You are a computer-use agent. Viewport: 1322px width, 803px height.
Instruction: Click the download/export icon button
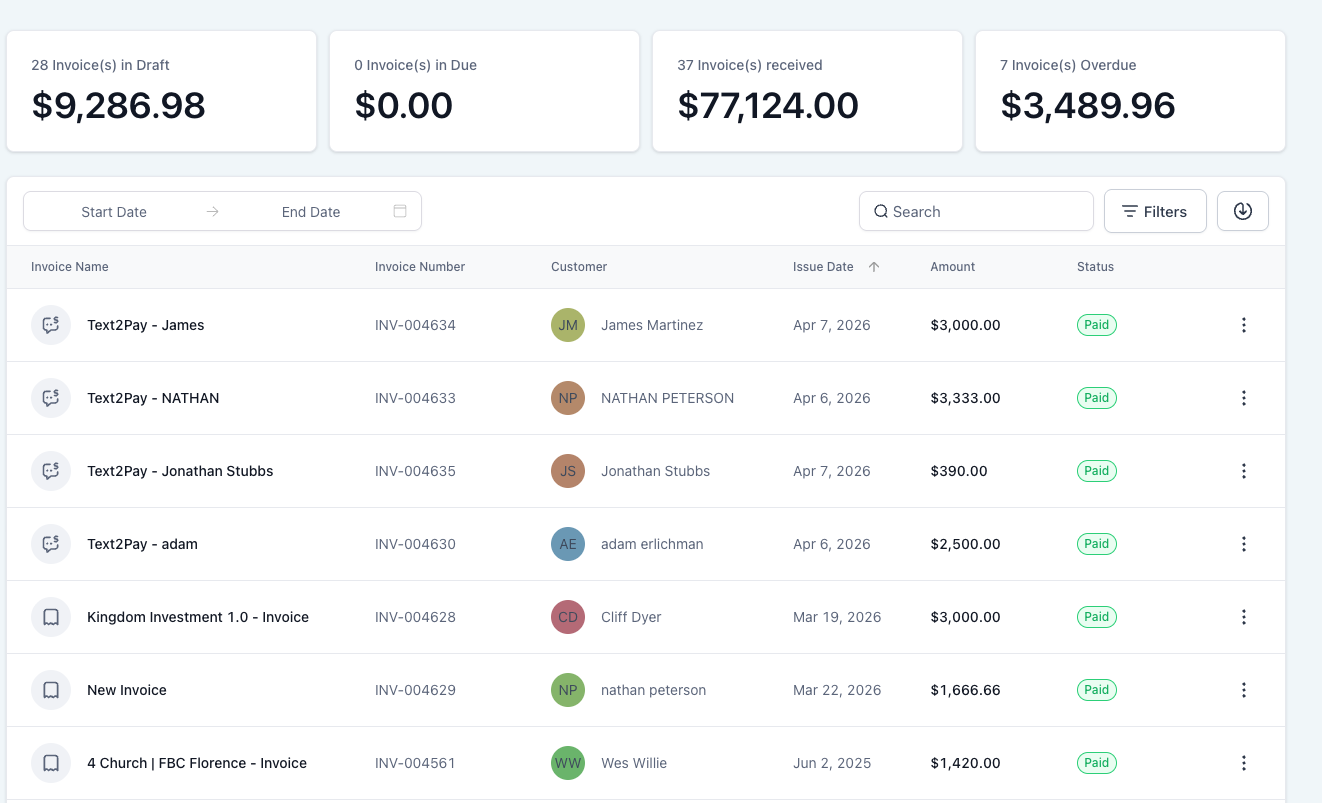tap(1243, 211)
